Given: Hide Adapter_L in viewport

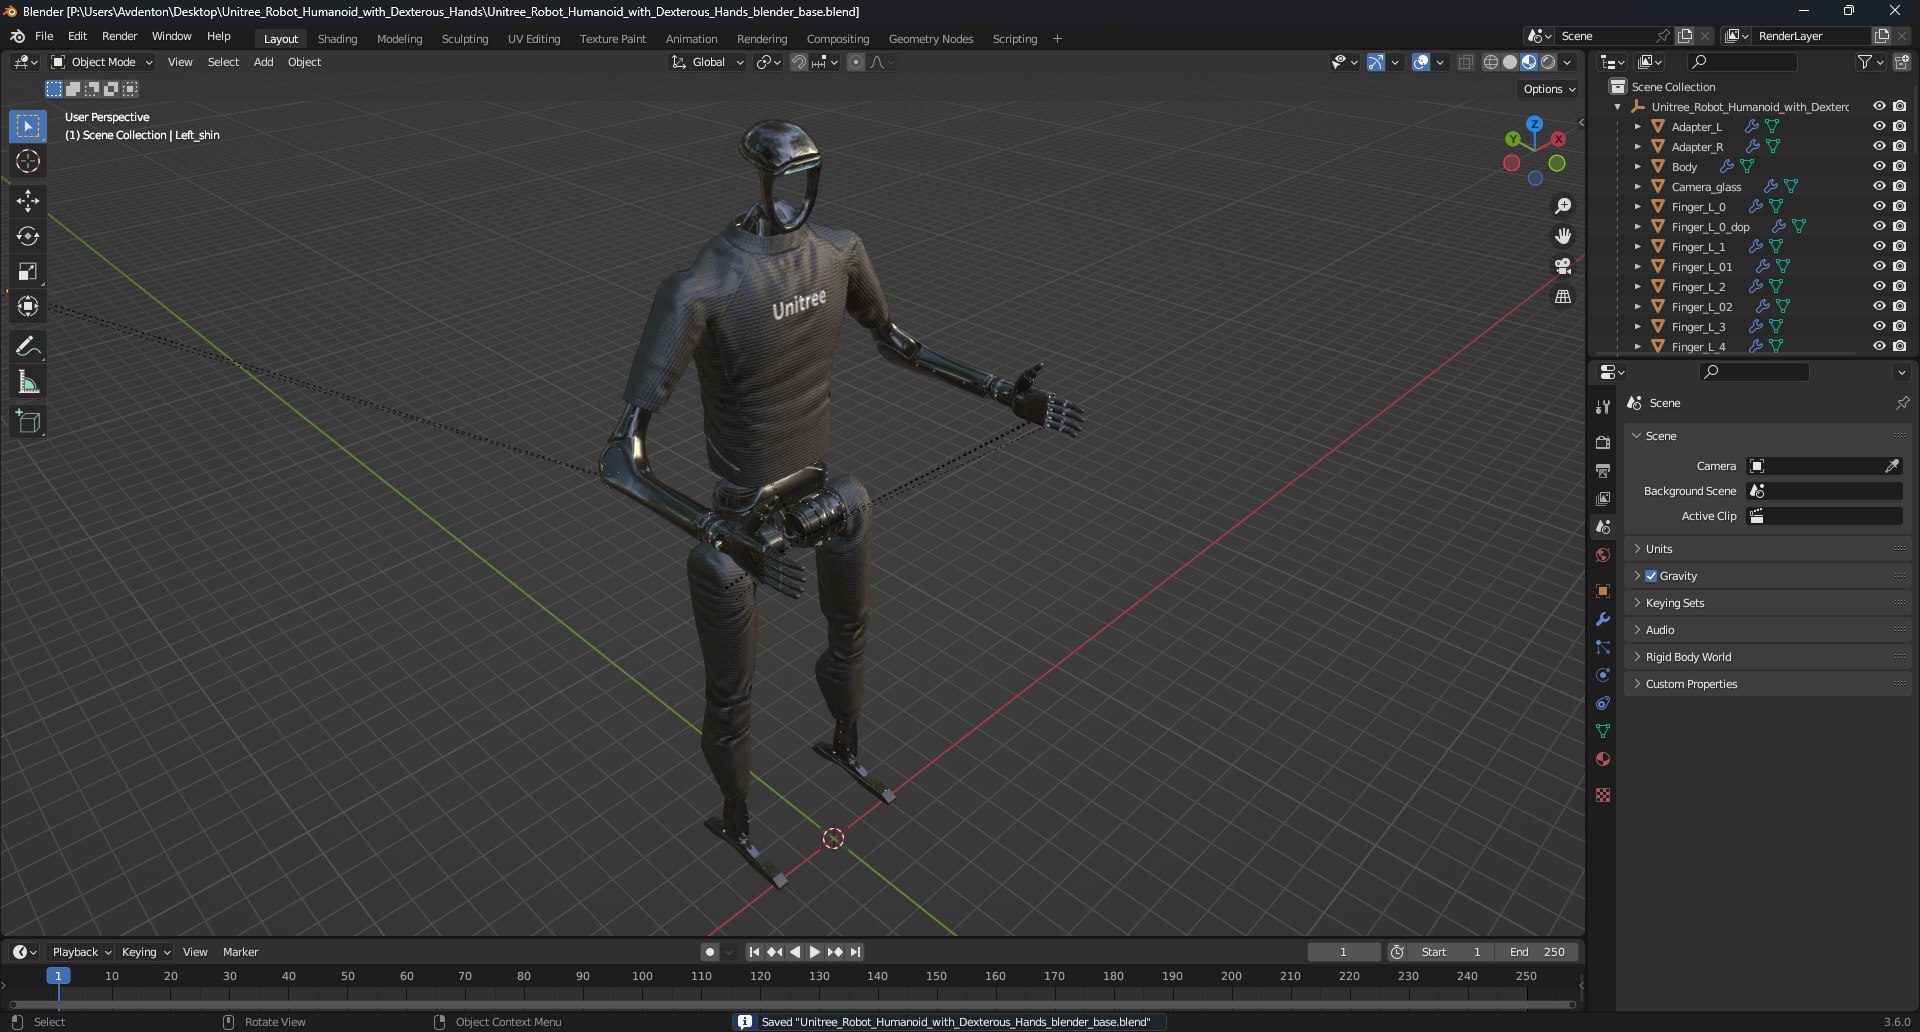Looking at the screenshot, I should pyautogui.click(x=1879, y=126).
